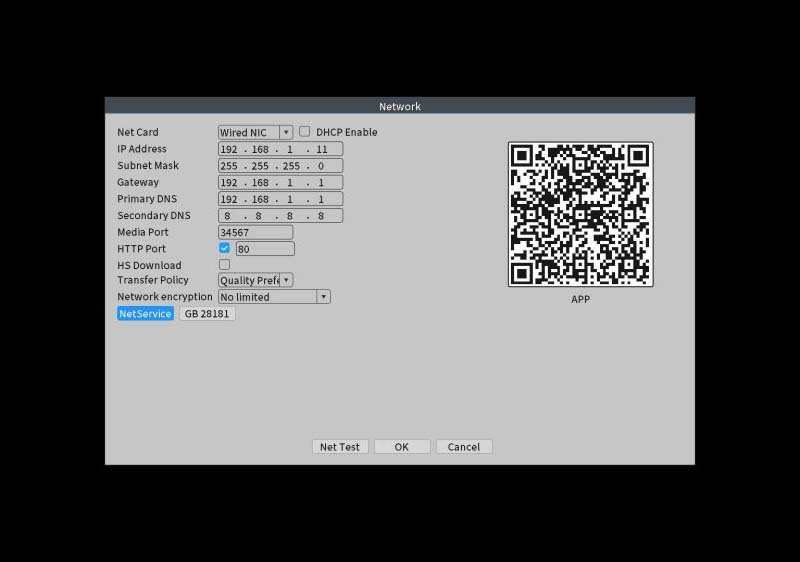800x562 pixels.
Task: Focus the Primary DNS field
Action: click(280, 199)
